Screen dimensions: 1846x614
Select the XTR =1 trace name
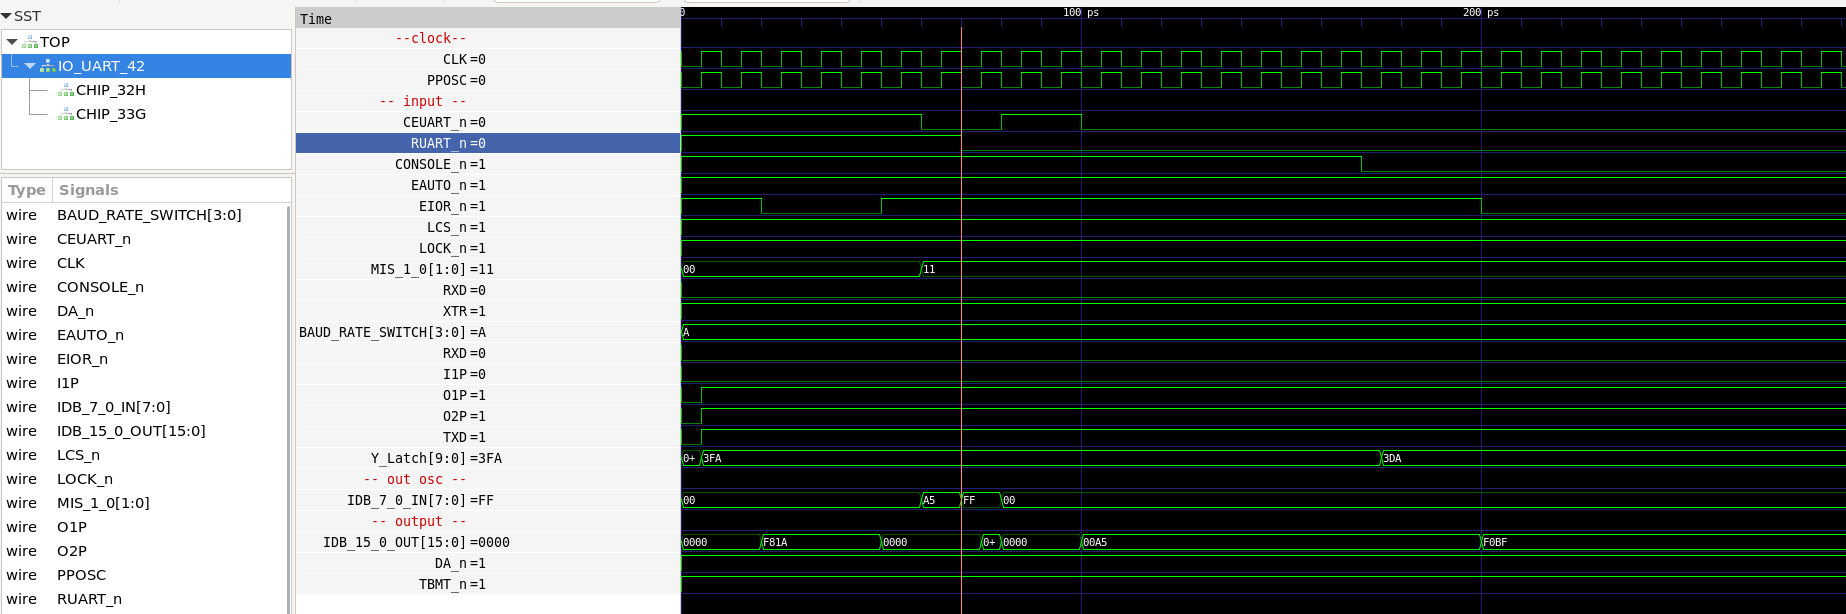tap(464, 311)
